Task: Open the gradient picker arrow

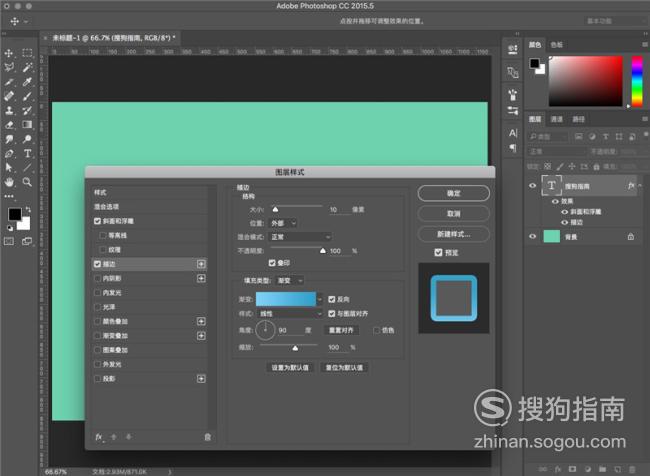Action: tap(320, 299)
